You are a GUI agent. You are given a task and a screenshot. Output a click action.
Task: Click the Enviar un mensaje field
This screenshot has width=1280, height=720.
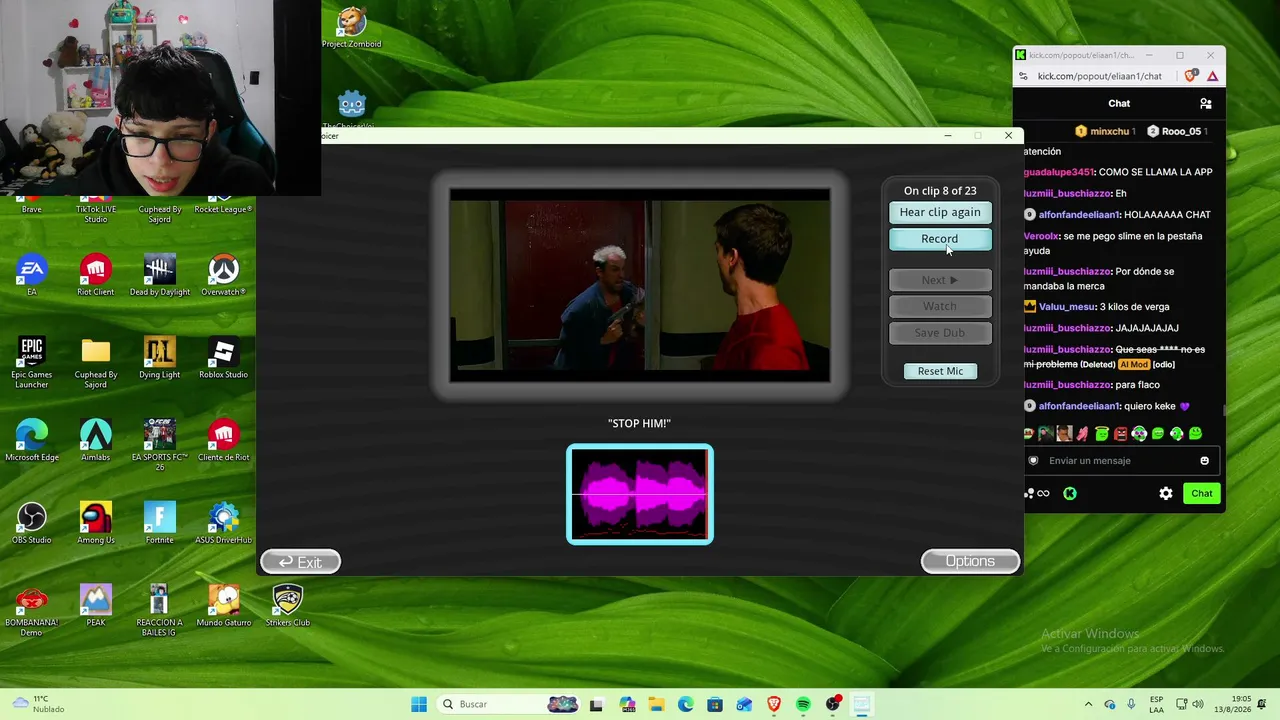coord(1118,461)
